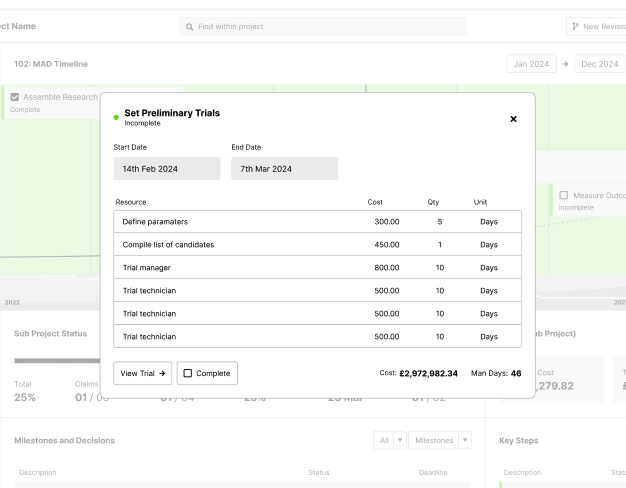Click the Find within project search field
626x488 pixels.
[322, 26]
